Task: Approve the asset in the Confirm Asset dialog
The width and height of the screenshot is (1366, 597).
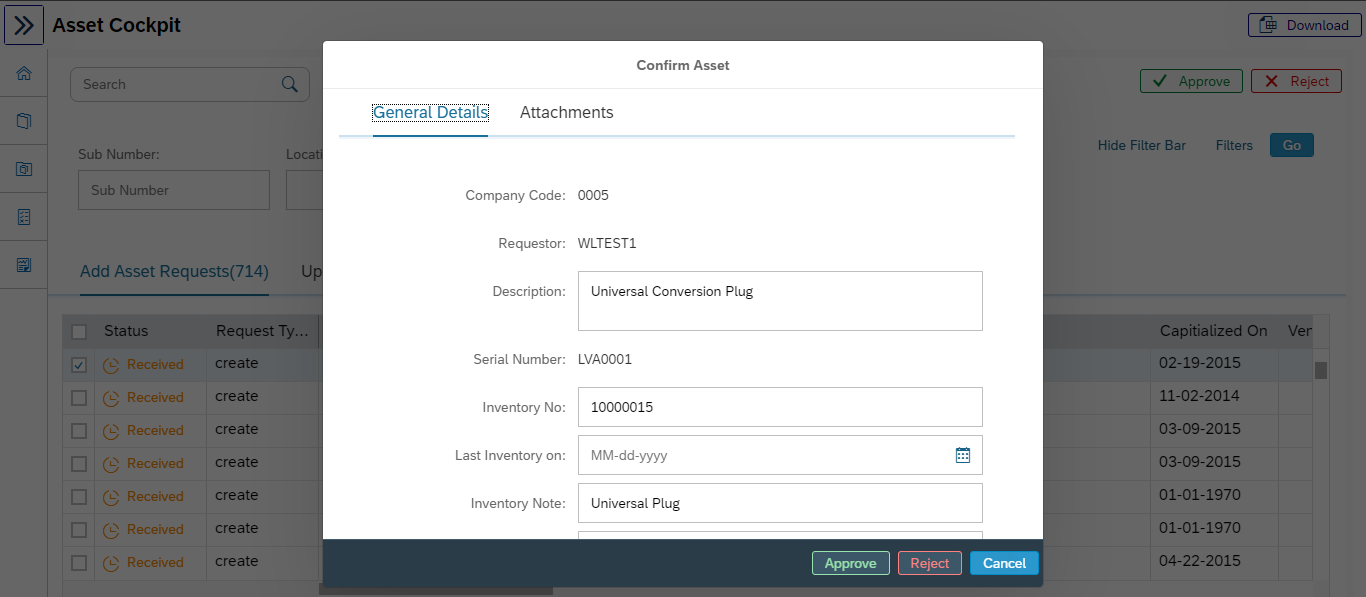Action: coord(850,563)
